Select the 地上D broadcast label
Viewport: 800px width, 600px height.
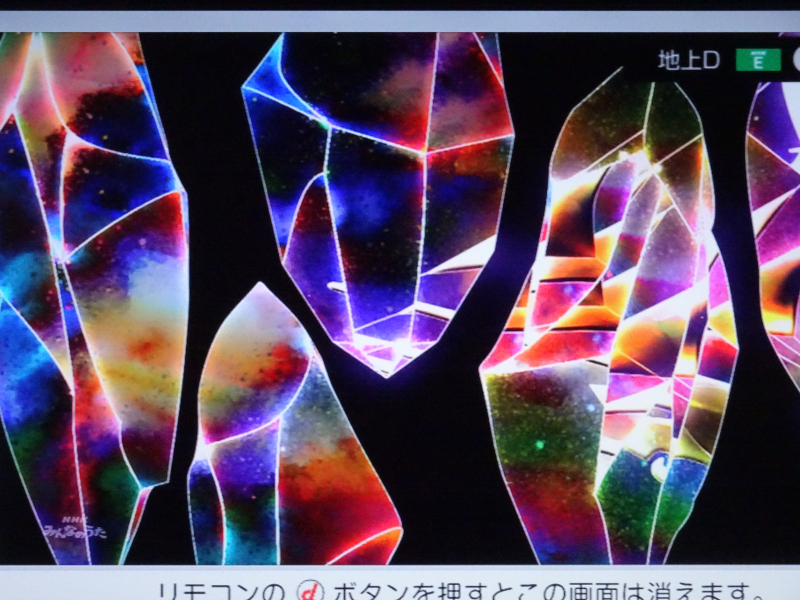pos(689,60)
